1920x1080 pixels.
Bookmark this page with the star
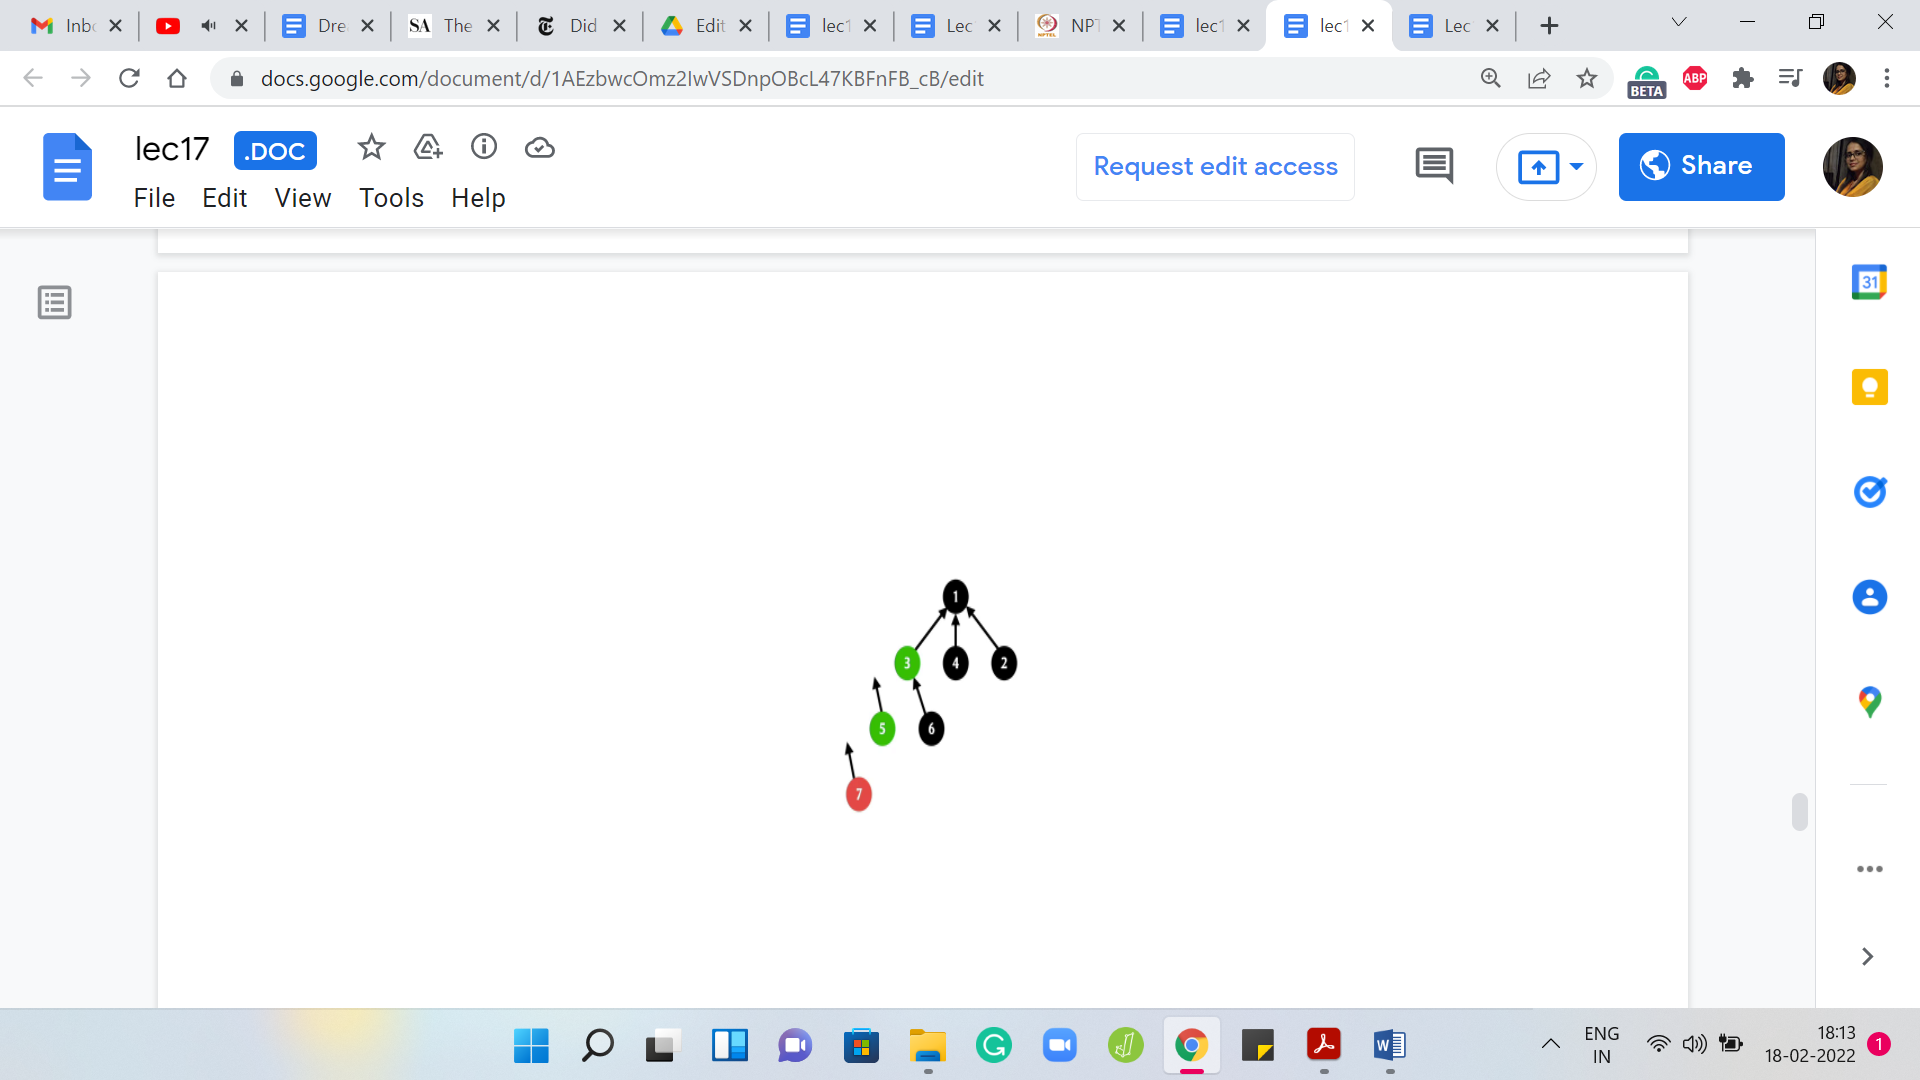[1587, 78]
